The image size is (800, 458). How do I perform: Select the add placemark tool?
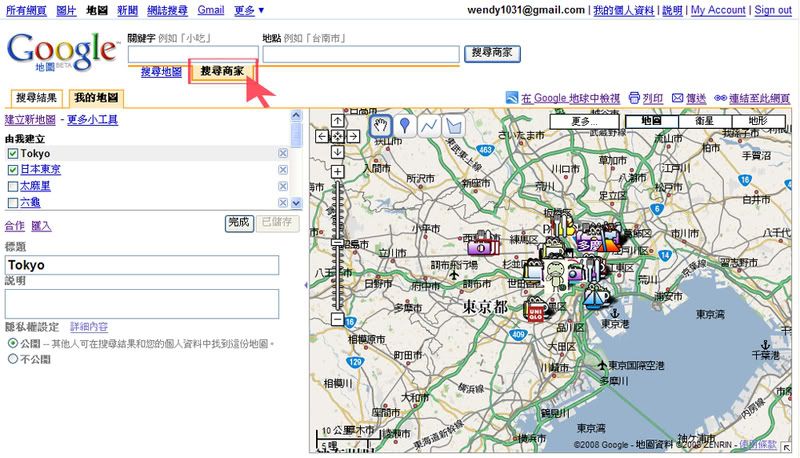pos(405,125)
